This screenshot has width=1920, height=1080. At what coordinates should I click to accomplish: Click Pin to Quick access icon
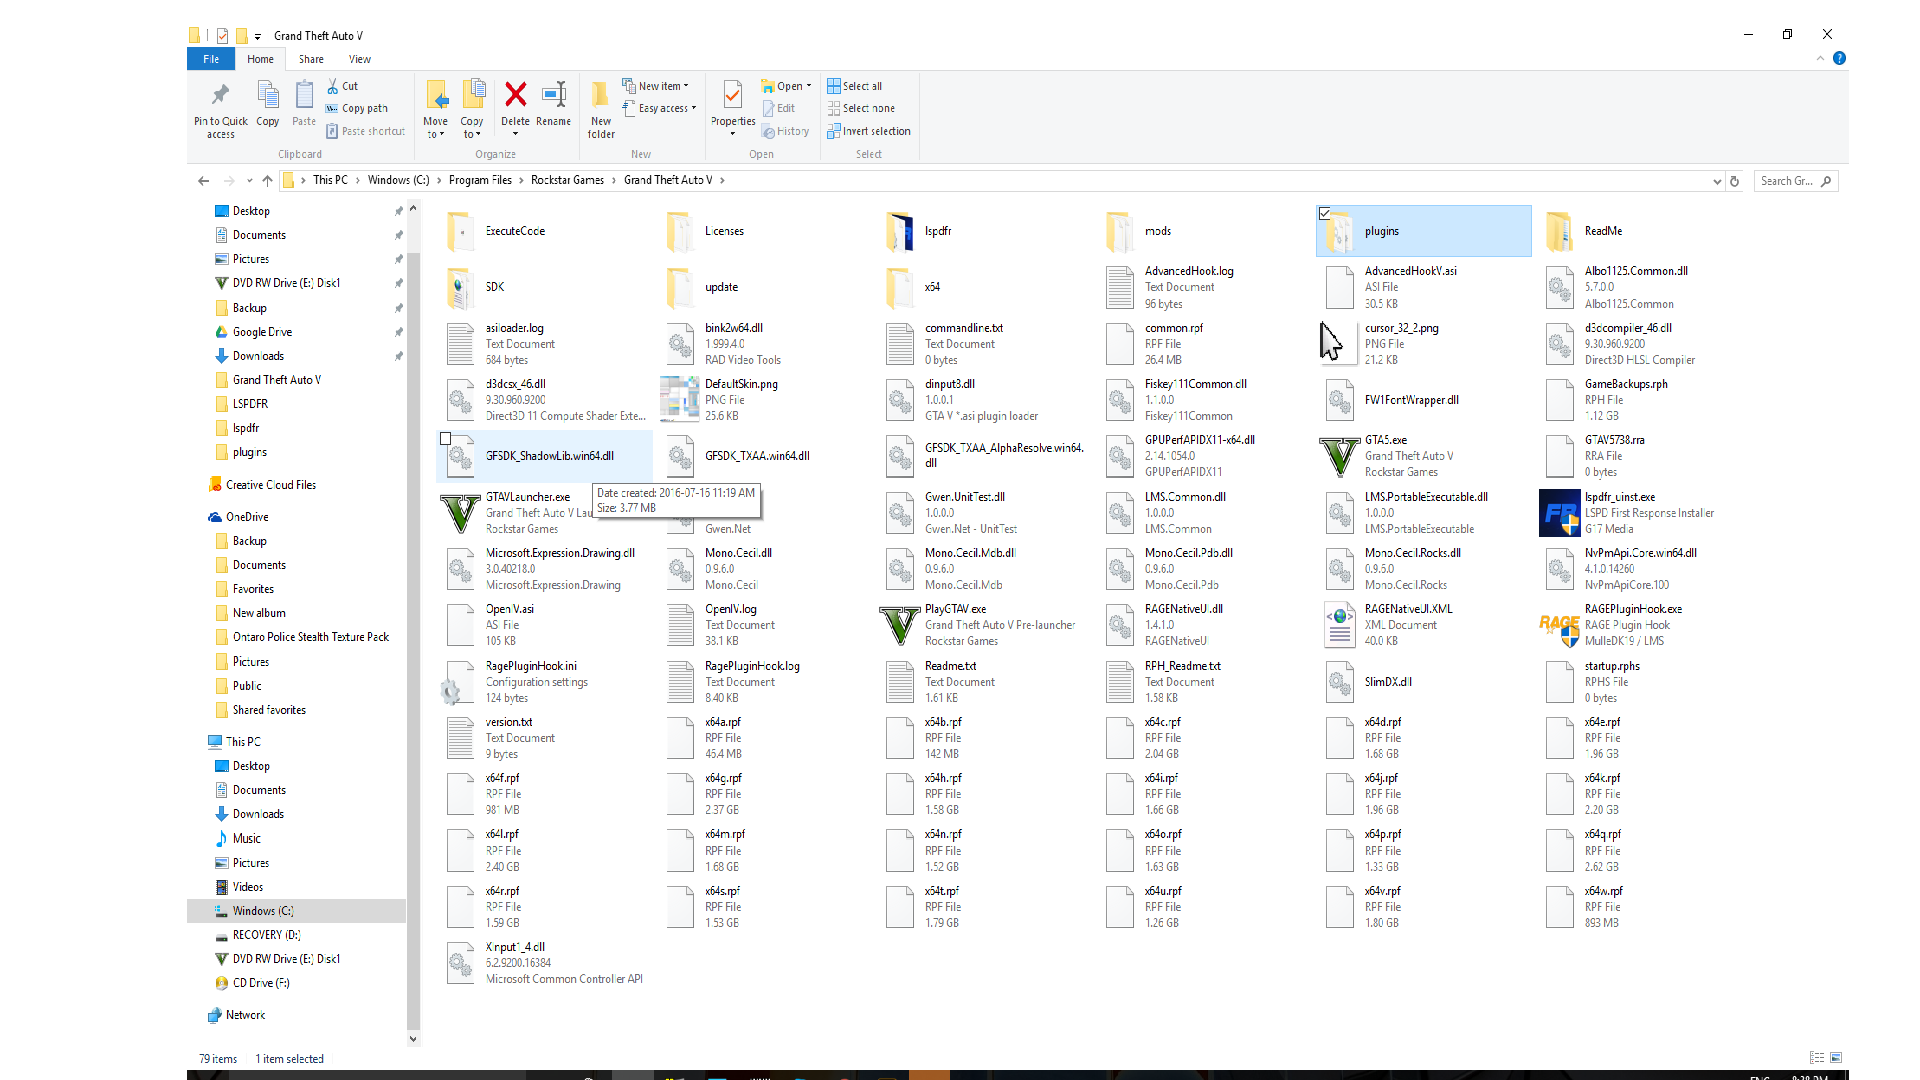coord(220,96)
